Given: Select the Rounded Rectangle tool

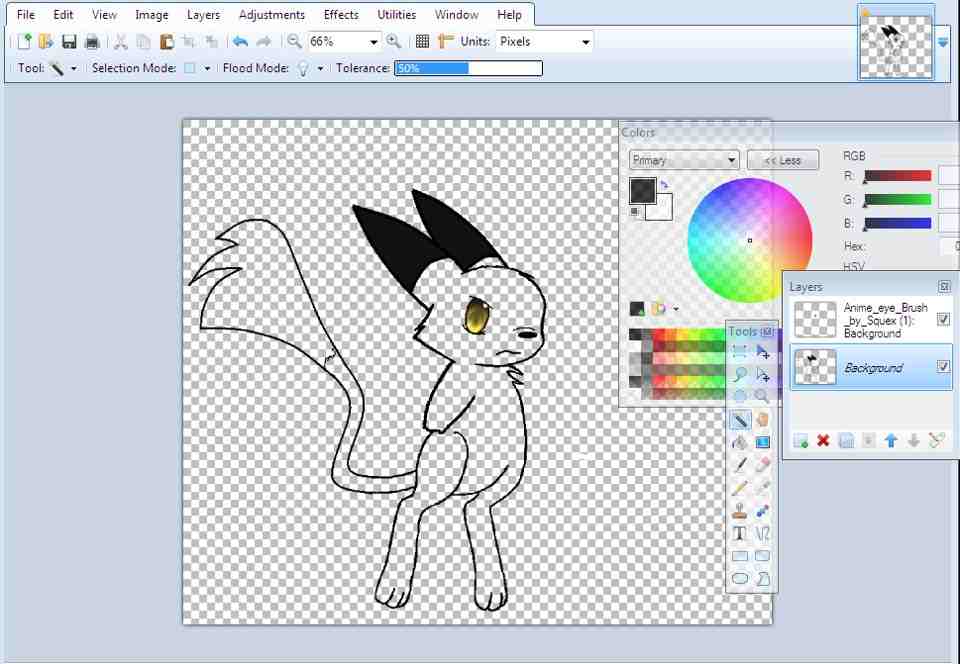Looking at the screenshot, I should (762, 556).
